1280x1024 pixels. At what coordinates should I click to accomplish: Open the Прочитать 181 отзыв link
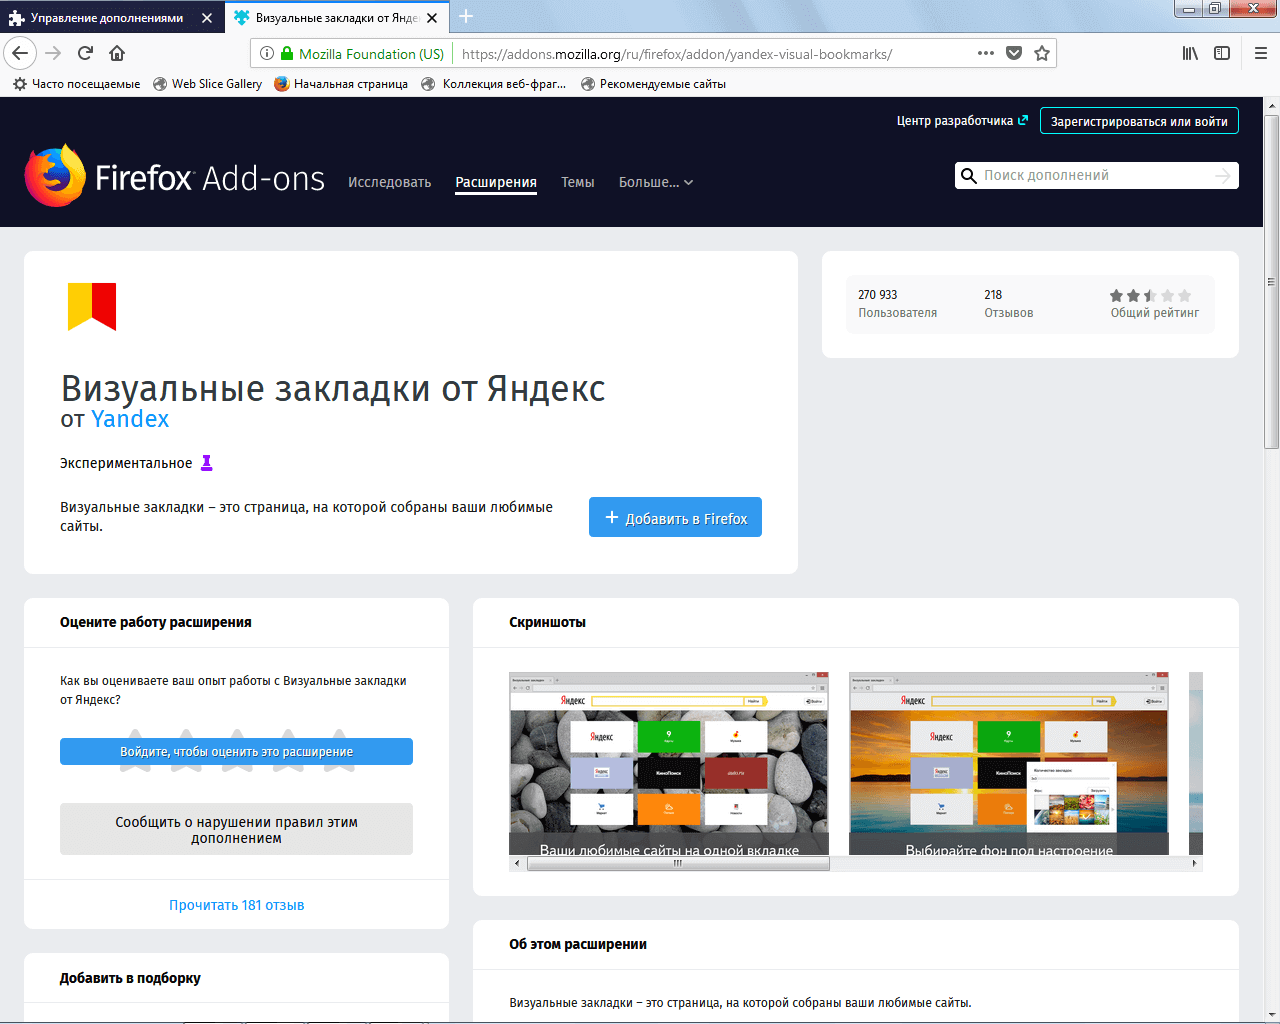pos(236,905)
